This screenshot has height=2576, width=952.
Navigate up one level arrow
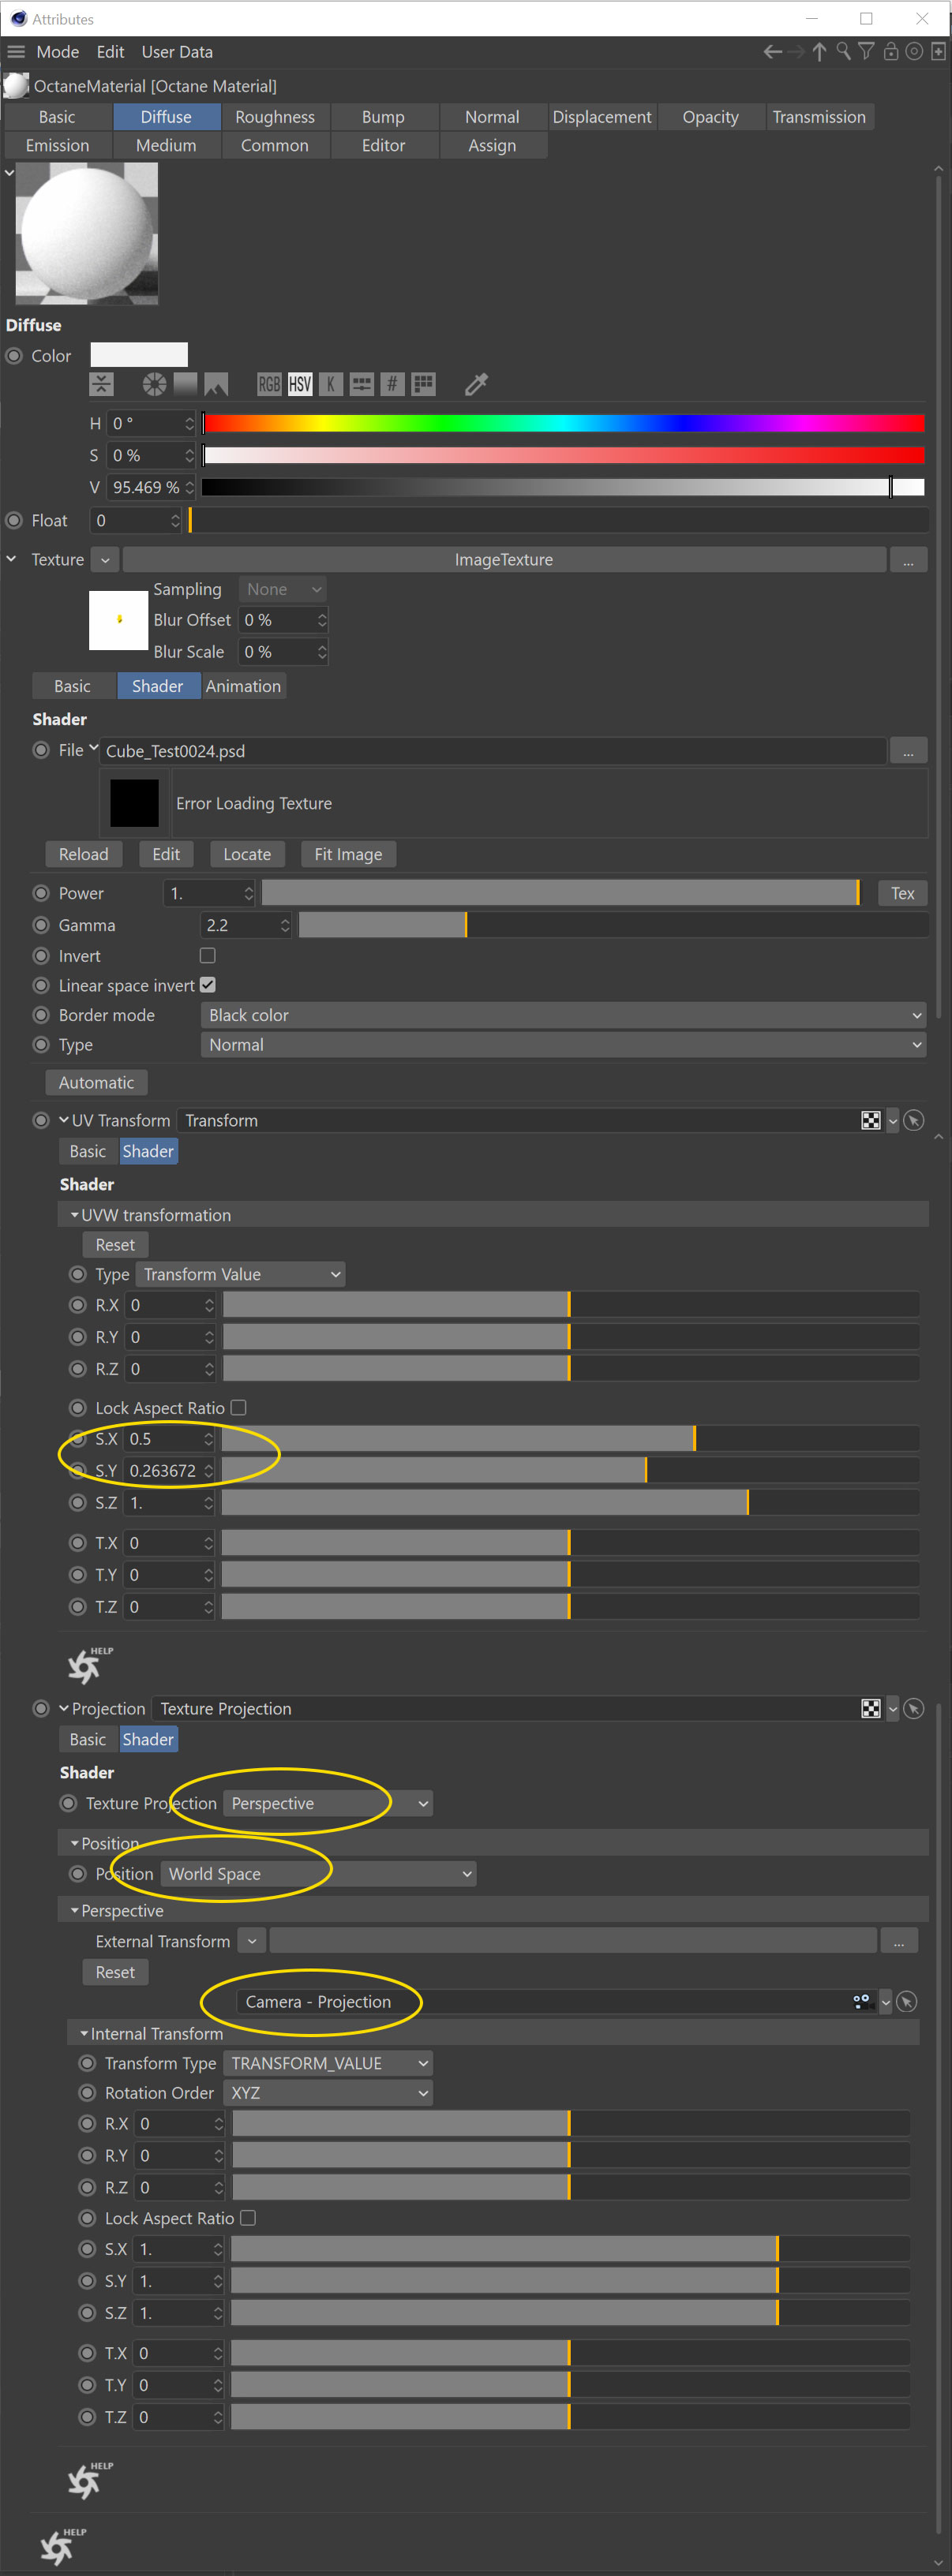(819, 52)
